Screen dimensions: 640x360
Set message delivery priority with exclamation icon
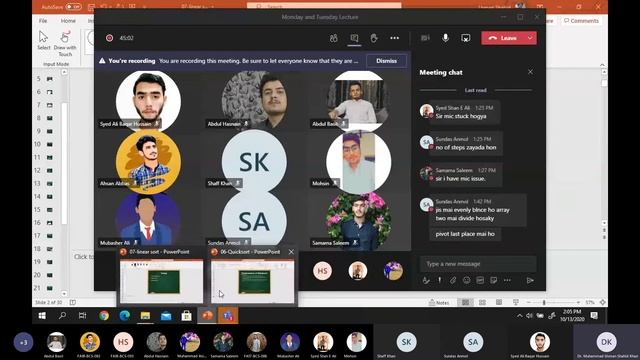tap(440, 280)
